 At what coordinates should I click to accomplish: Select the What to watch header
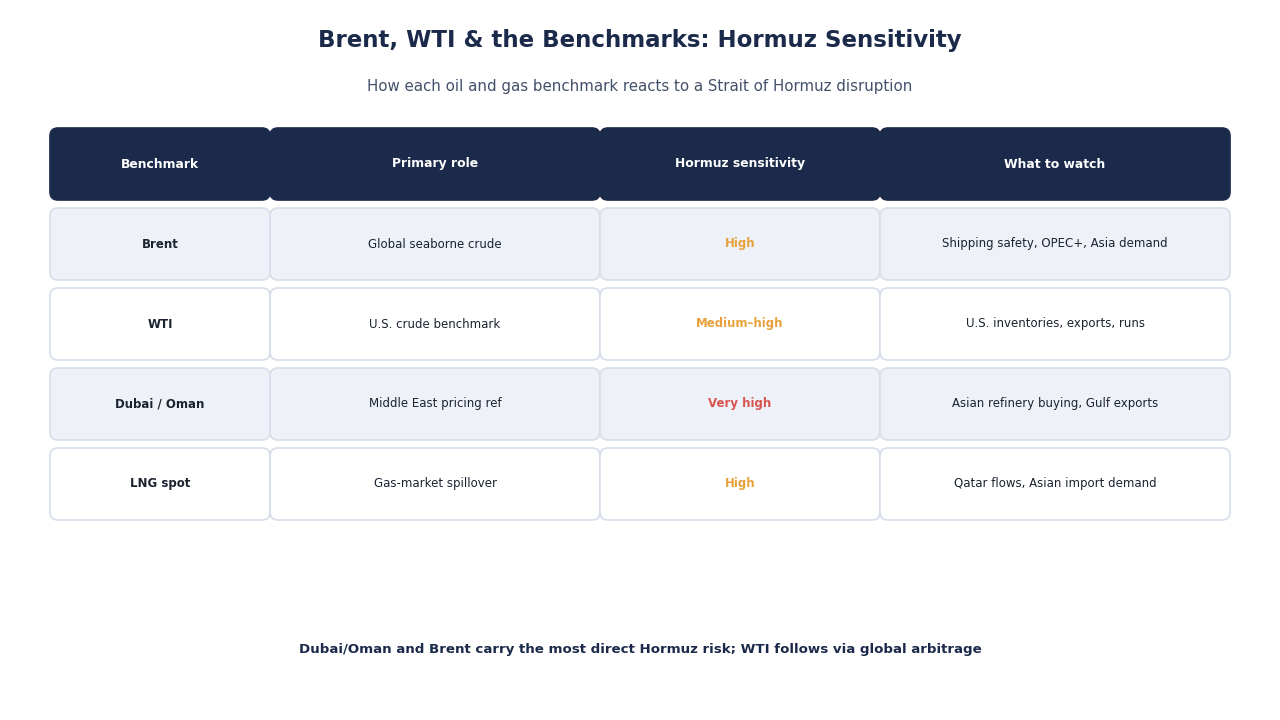tap(1055, 164)
